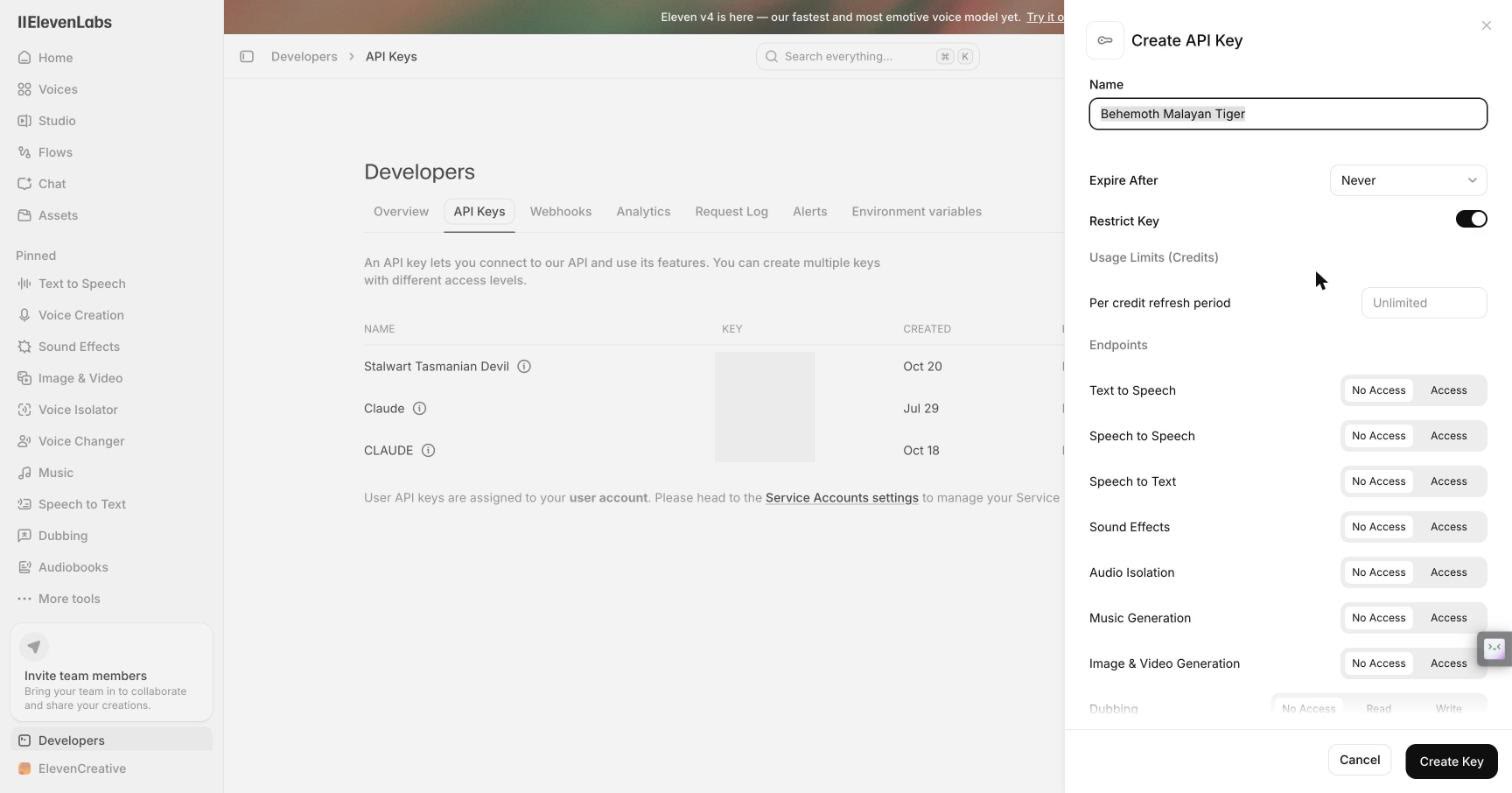Switch to the Overview tab
Image resolution: width=1512 pixels, height=793 pixels.
click(x=401, y=212)
